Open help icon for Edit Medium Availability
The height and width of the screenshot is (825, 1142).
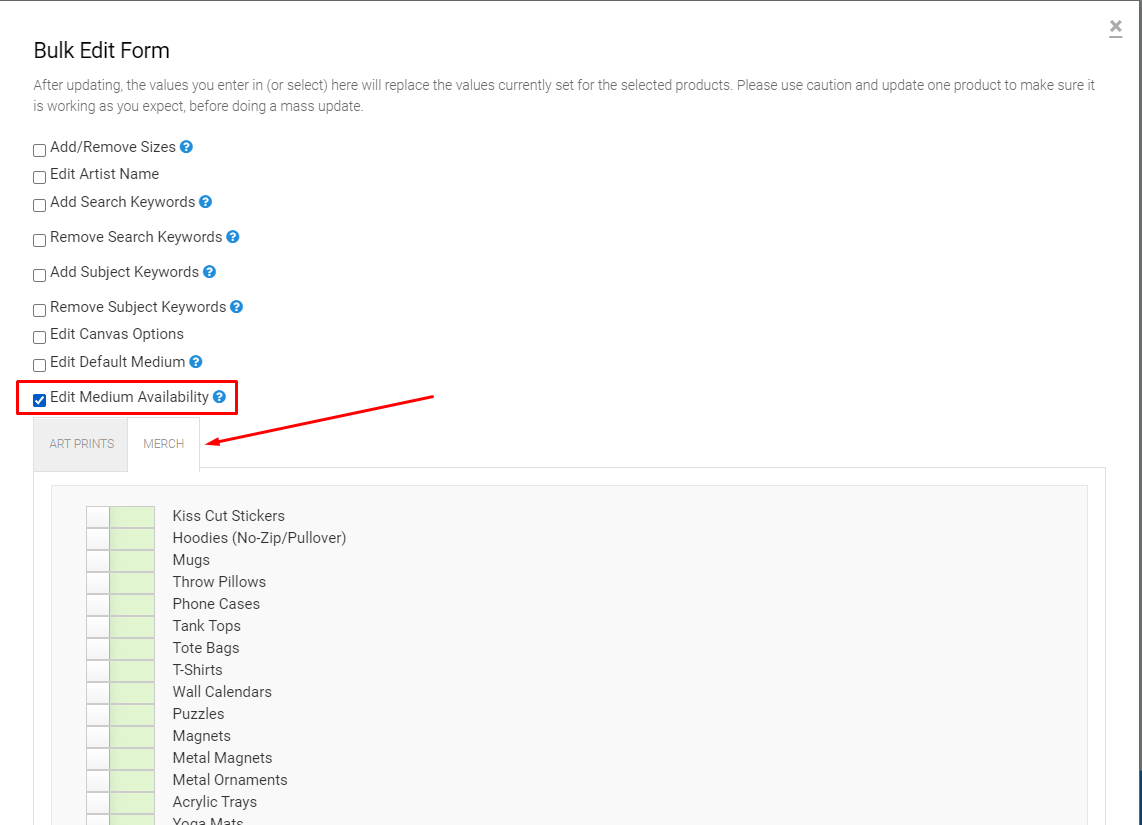pos(219,397)
